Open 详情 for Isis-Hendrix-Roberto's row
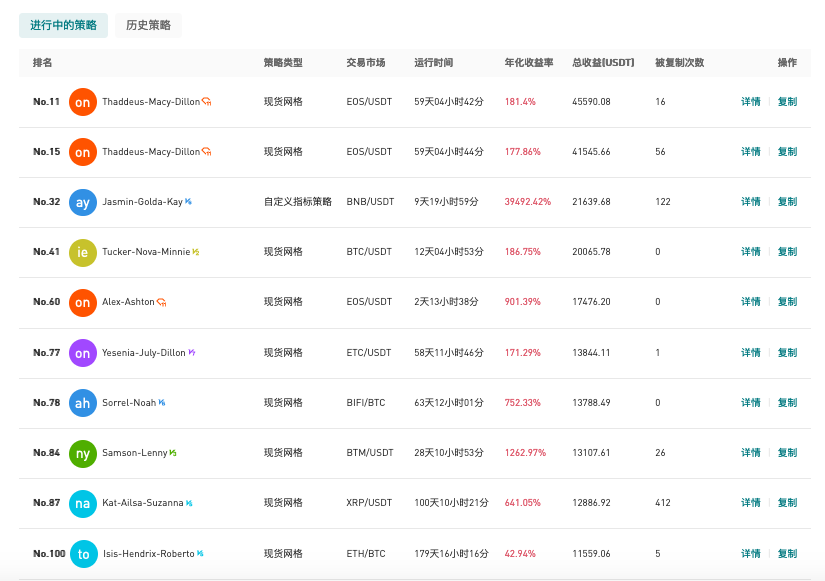Viewport: 825px width, 581px height. click(751, 554)
